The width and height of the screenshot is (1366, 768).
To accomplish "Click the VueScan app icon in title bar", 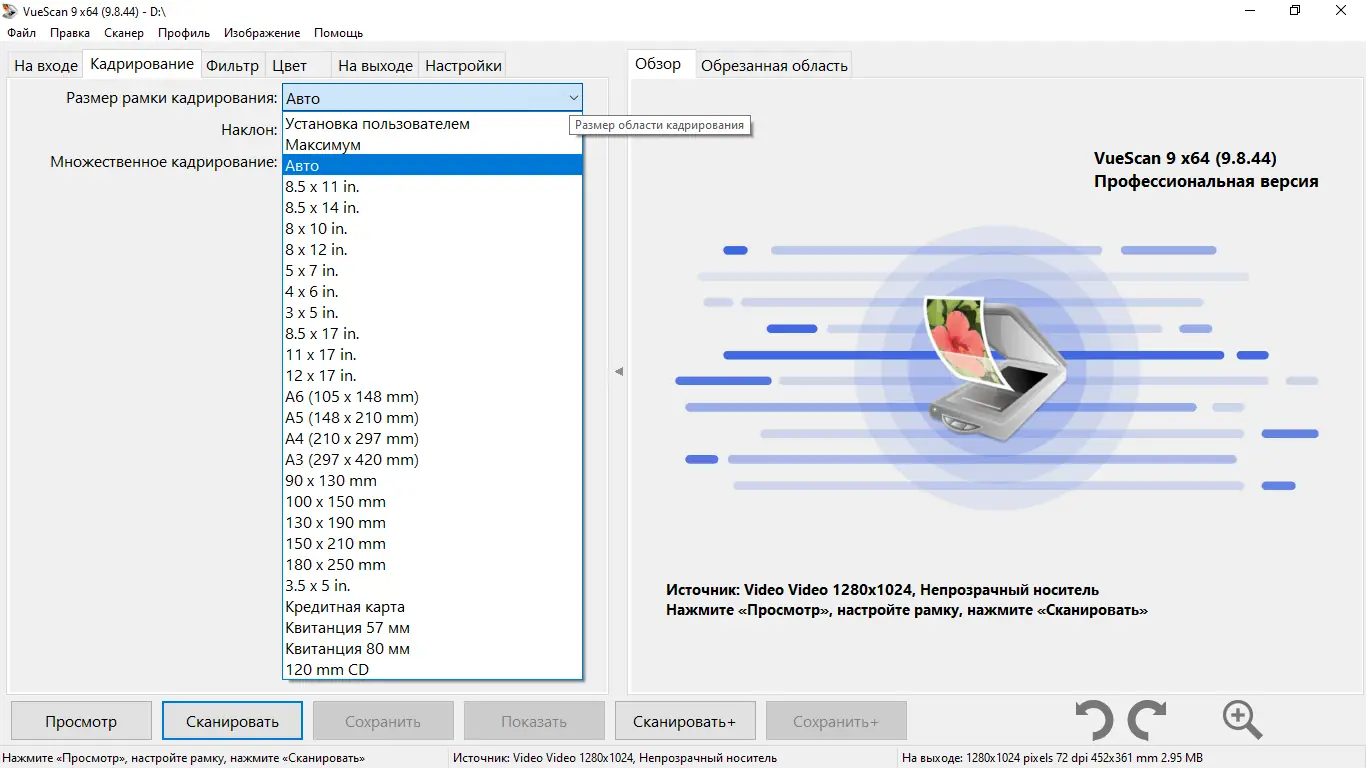I will 11,11.
